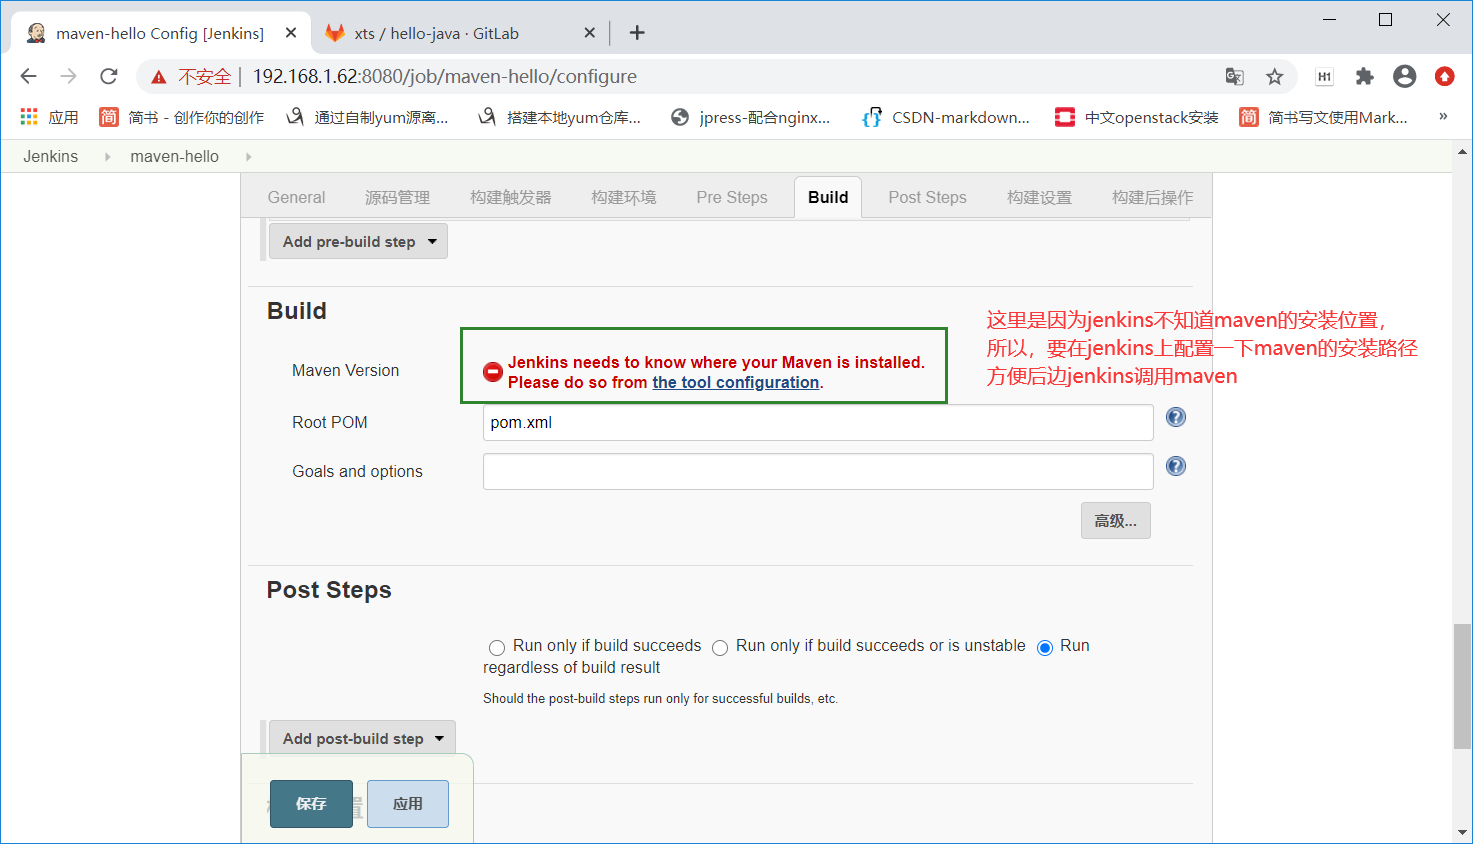Open the jpress-配合nginx bookmark
The height and width of the screenshot is (844, 1473).
[750, 117]
